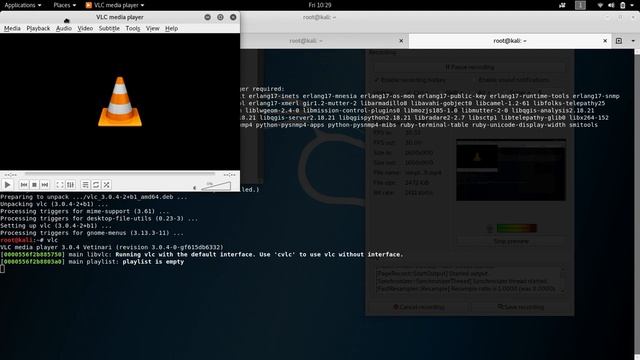Open the VLC View menu

(152, 28)
